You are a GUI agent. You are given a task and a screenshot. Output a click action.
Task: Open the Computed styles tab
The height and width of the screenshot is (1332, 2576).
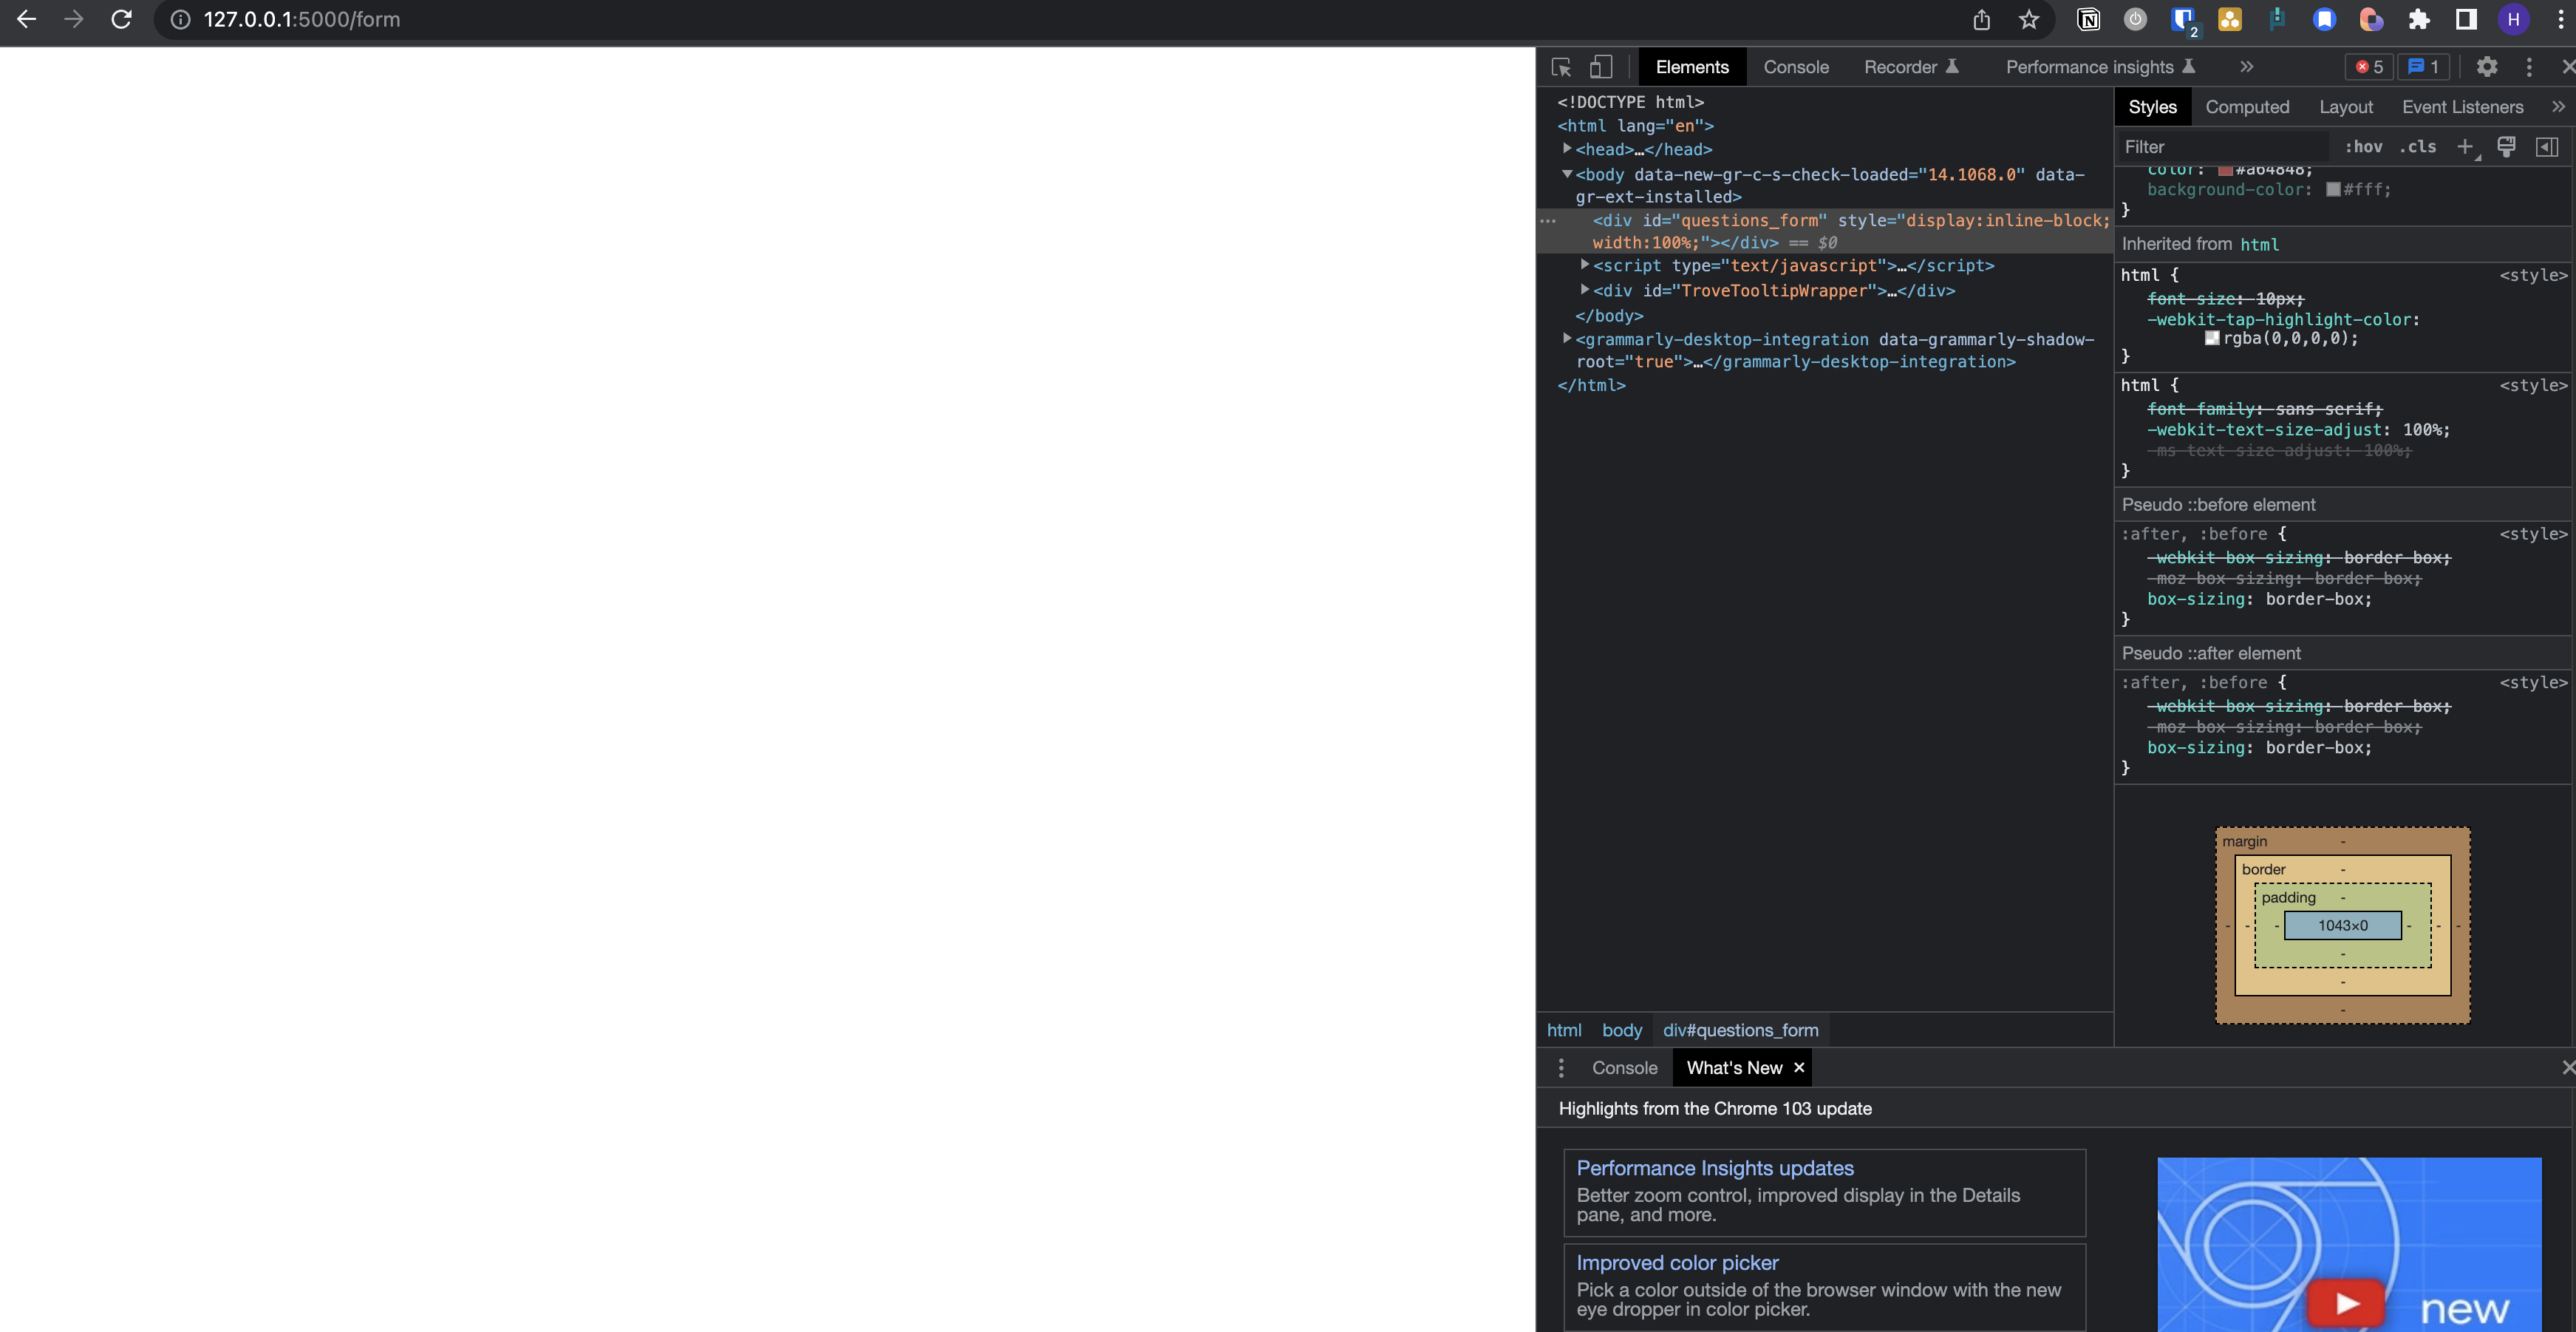2246,107
